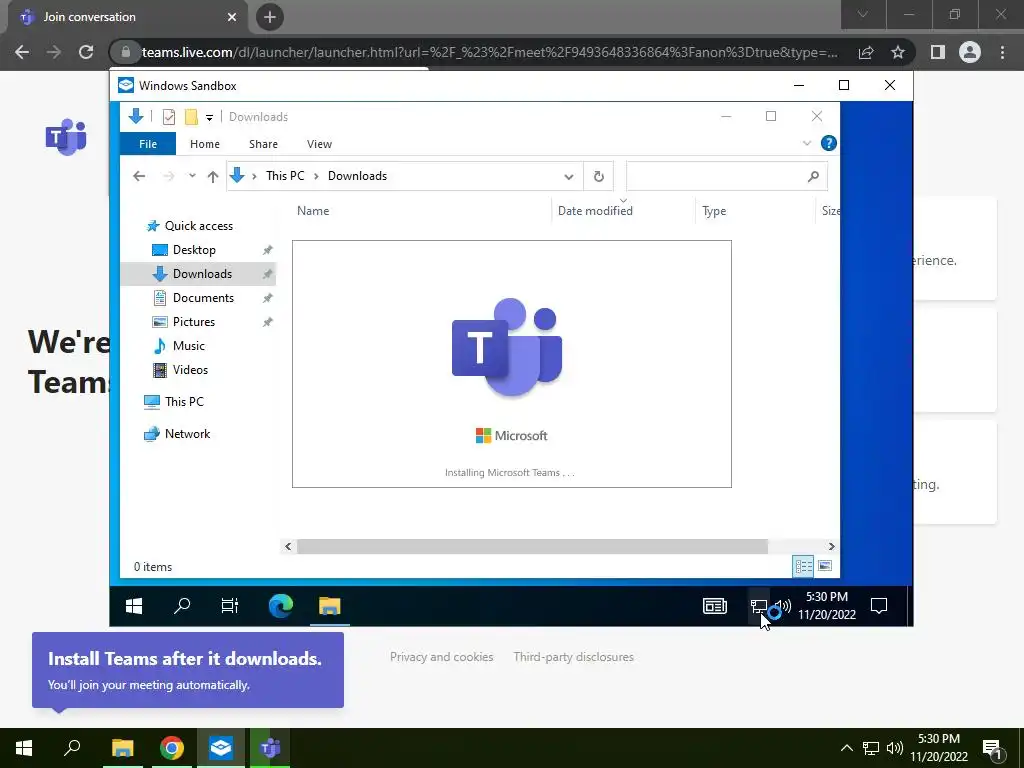
Task: Click the sandbox volume speaker icon
Action: pos(784,607)
